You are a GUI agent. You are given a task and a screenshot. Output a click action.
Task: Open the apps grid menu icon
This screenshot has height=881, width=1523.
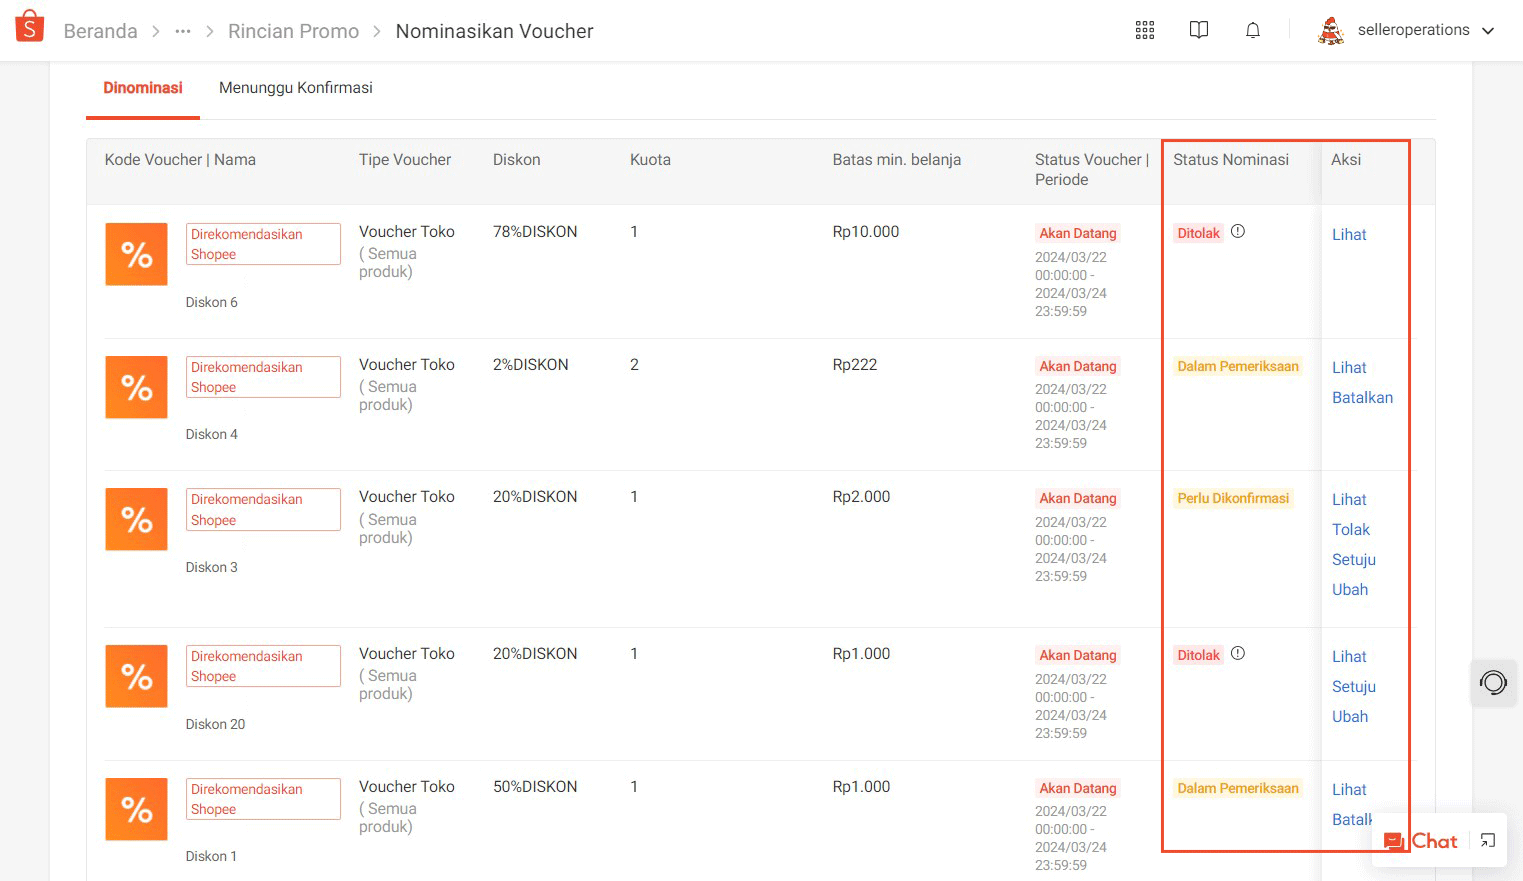click(1145, 30)
